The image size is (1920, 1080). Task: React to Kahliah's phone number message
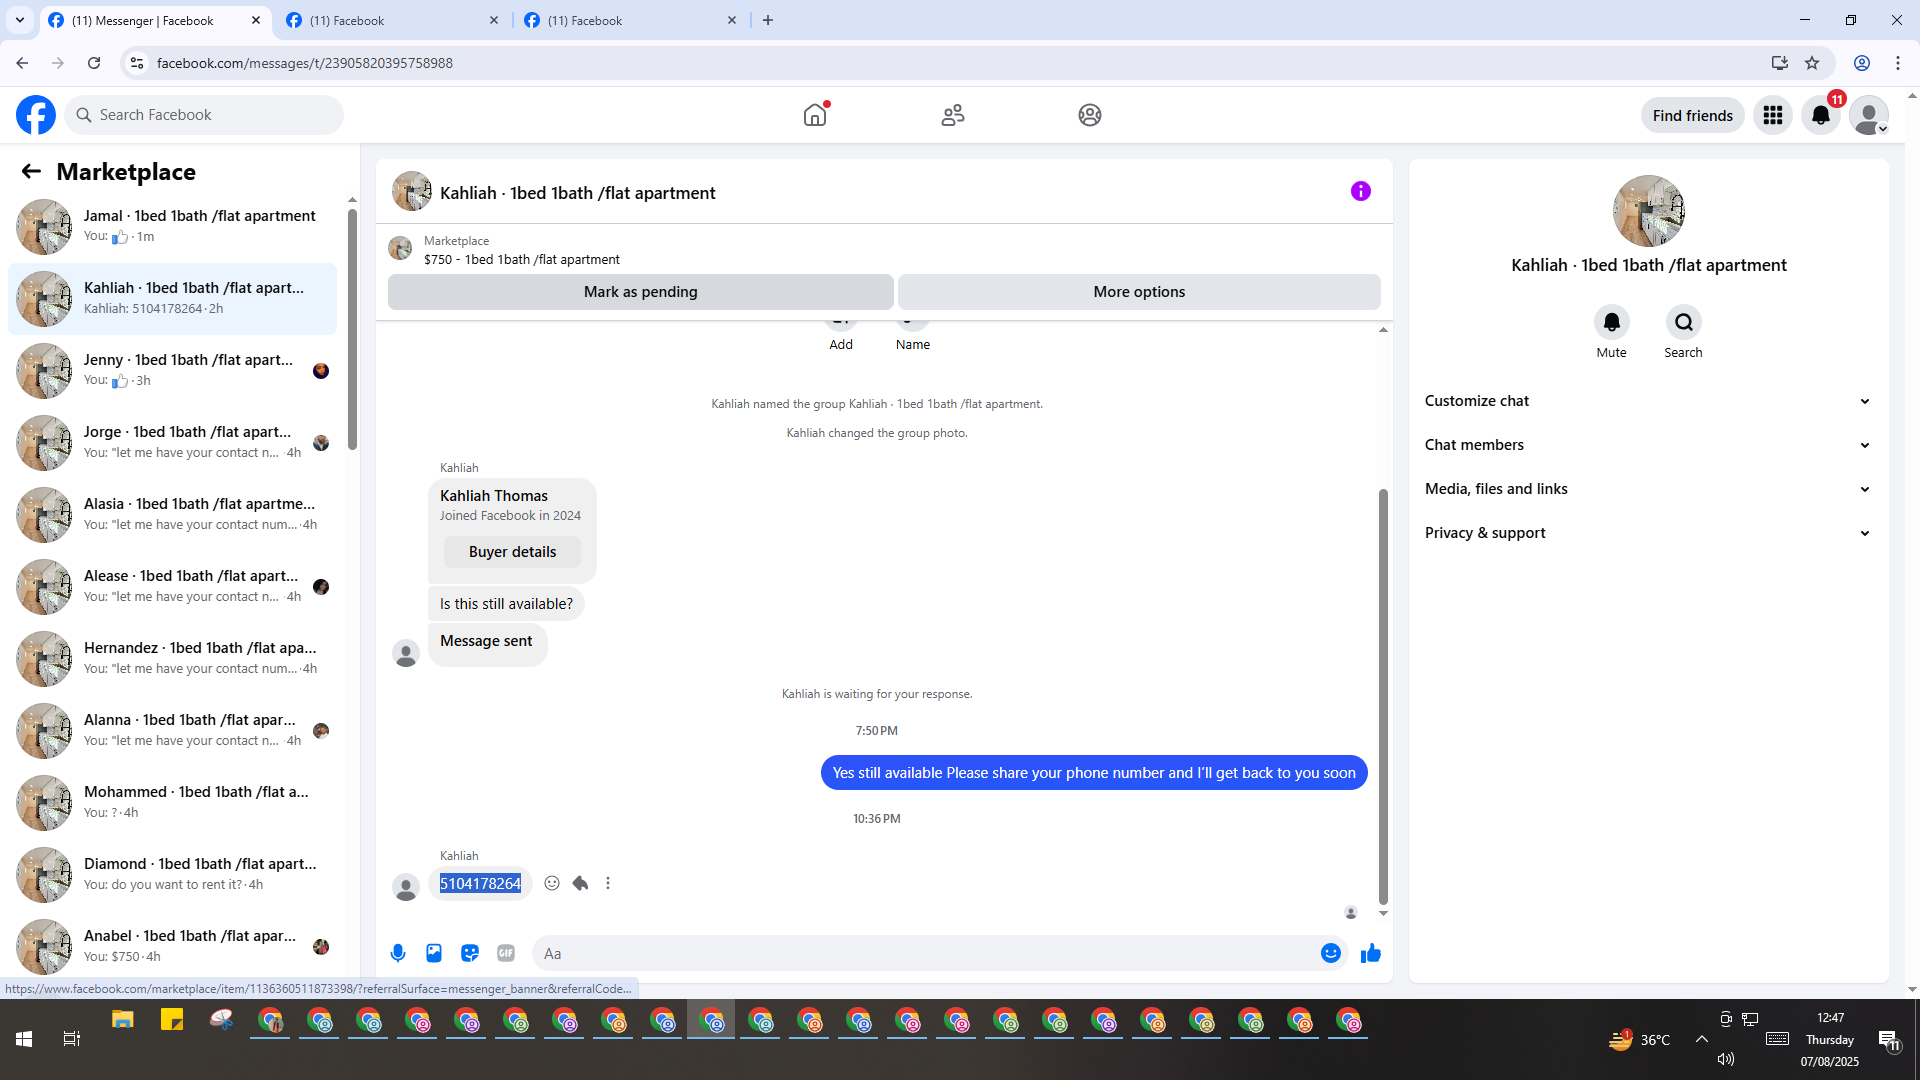click(552, 883)
